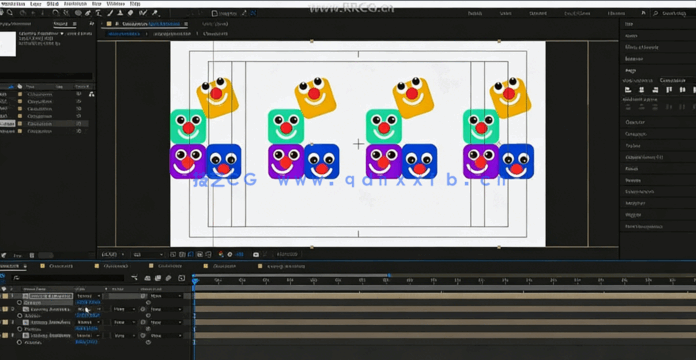Open the Help menu in menu bar
696x360 pixels.
click(135, 4)
